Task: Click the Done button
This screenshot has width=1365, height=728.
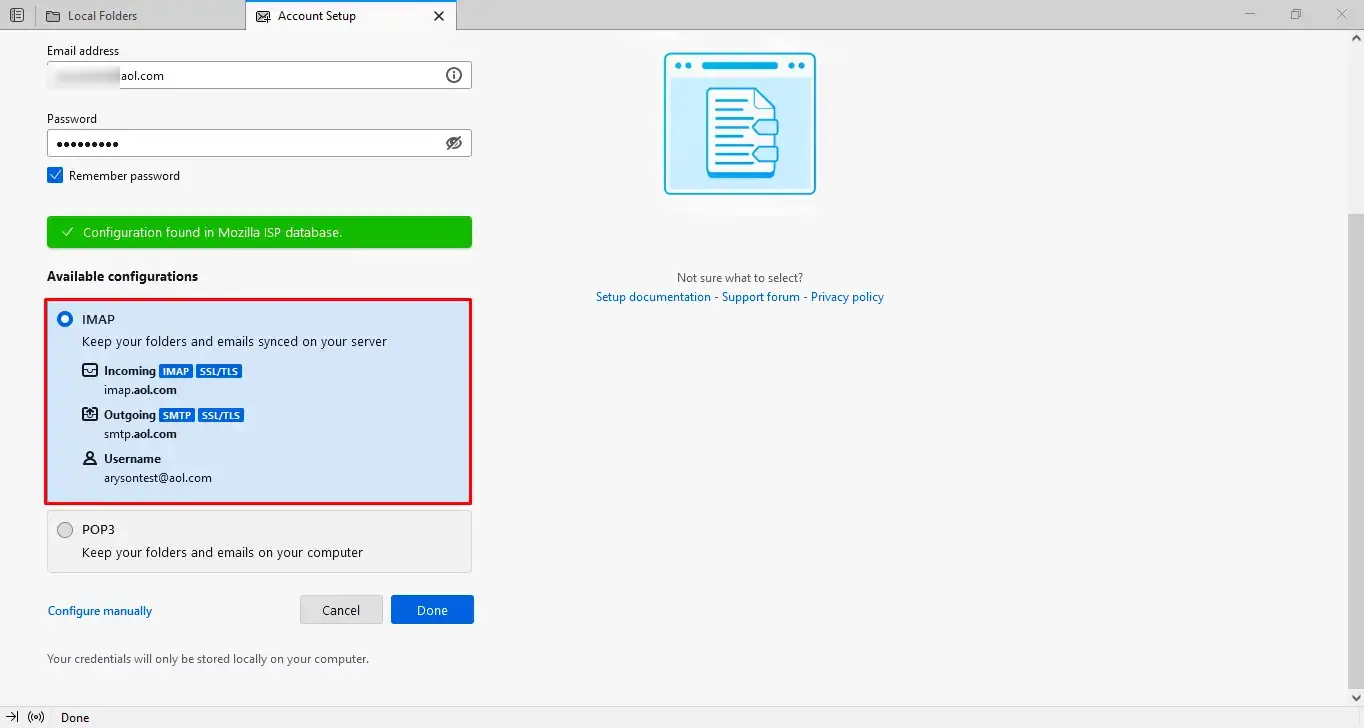Action: tap(432, 610)
